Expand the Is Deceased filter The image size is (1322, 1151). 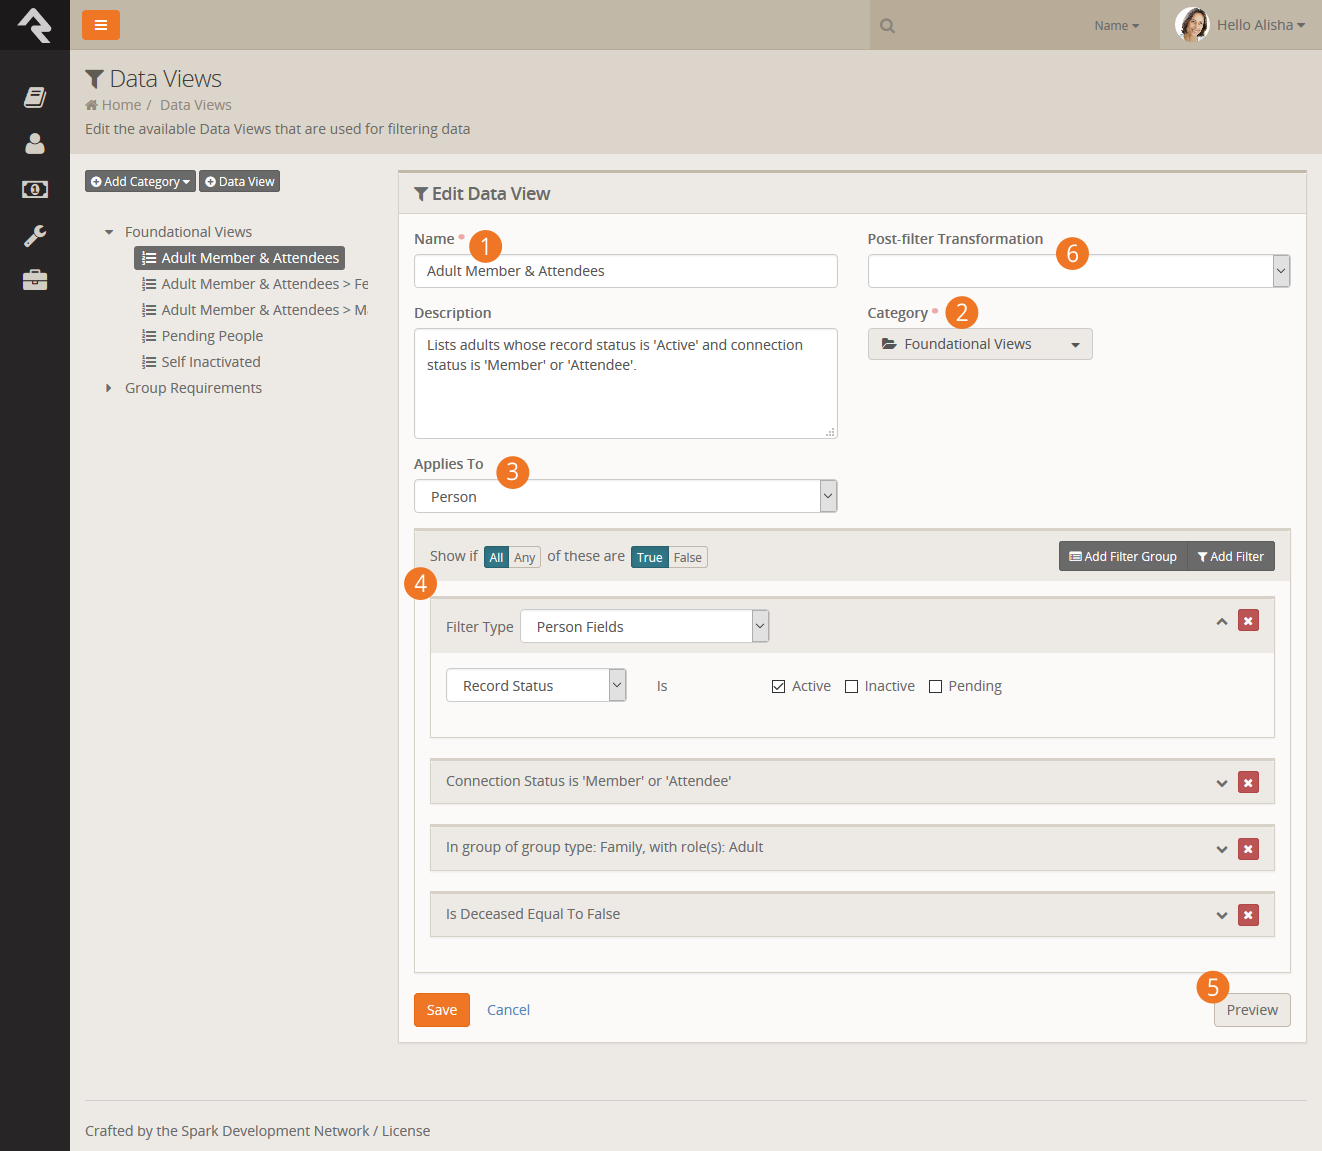click(x=1222, y=915)
